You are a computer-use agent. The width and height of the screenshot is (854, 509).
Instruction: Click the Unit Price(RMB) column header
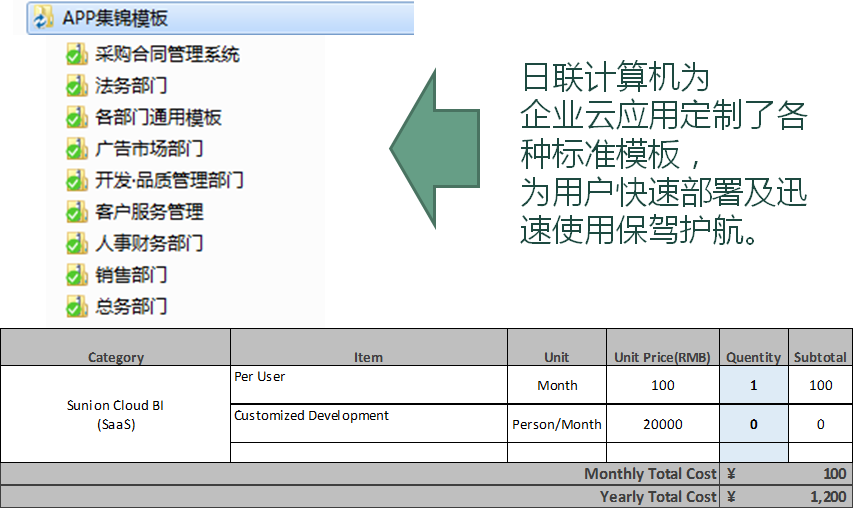(663, 347)
